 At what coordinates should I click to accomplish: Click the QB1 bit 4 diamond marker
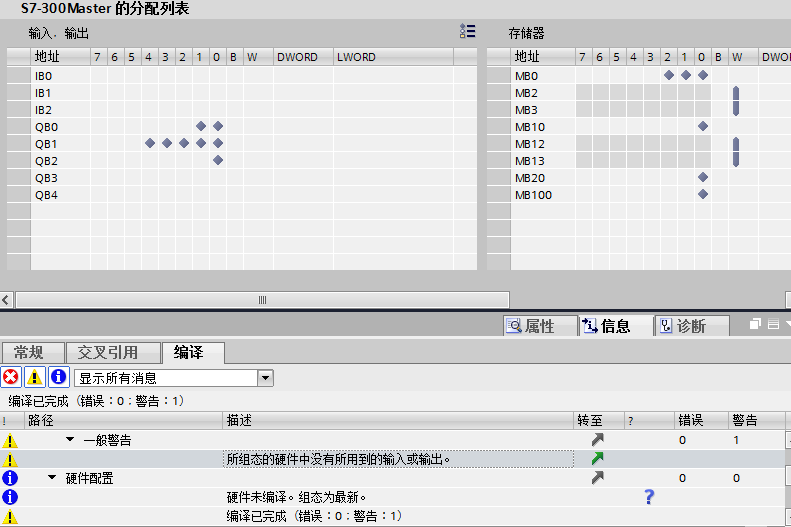tap(150, 143)
